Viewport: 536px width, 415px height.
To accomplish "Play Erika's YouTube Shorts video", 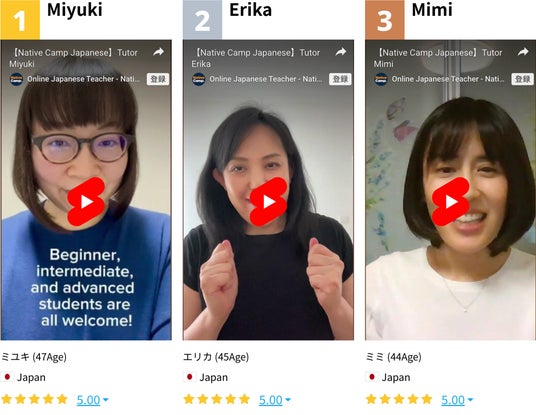I will (268, 202).
